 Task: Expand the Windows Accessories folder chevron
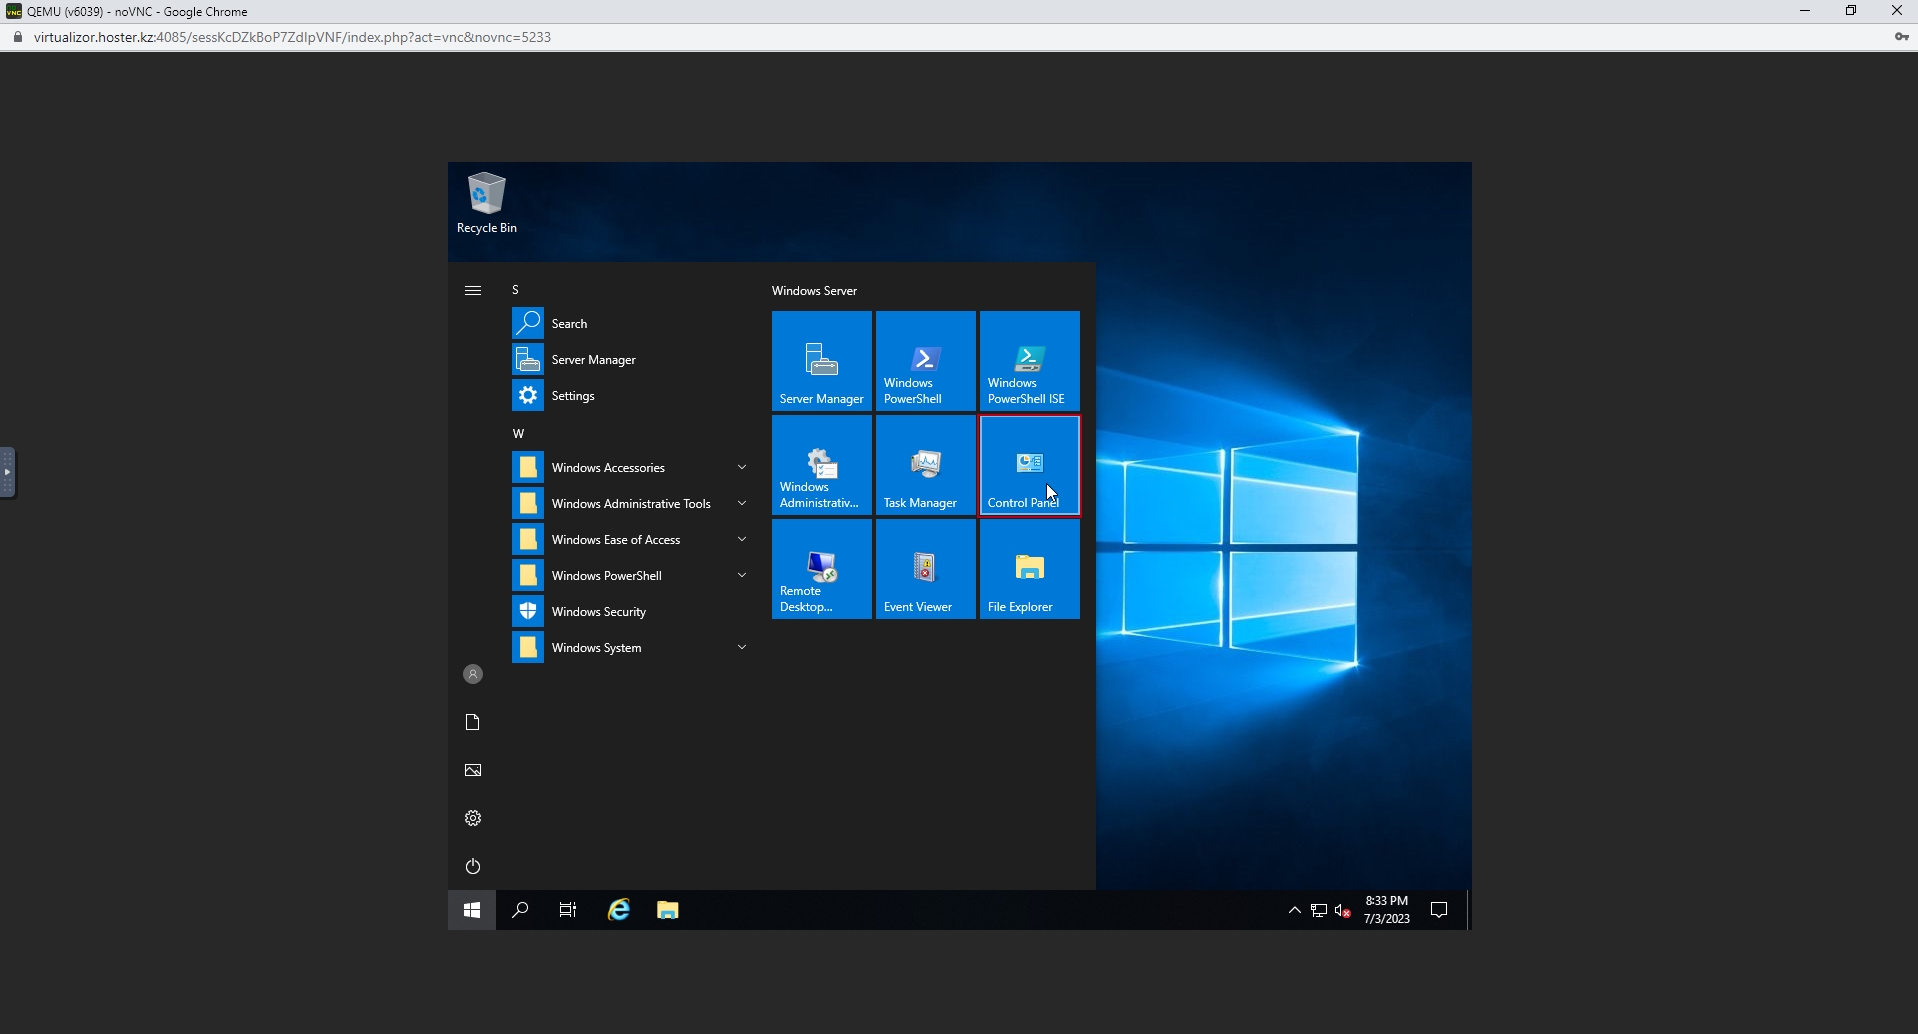[x=742, y=467]
